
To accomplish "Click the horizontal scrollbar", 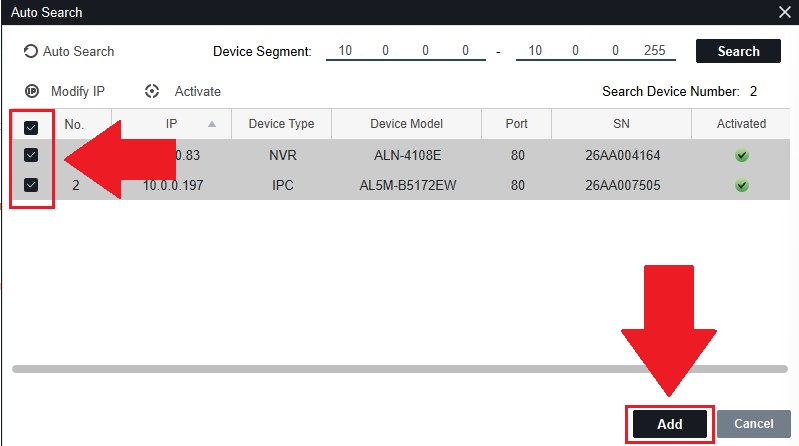I will (400, 369).
